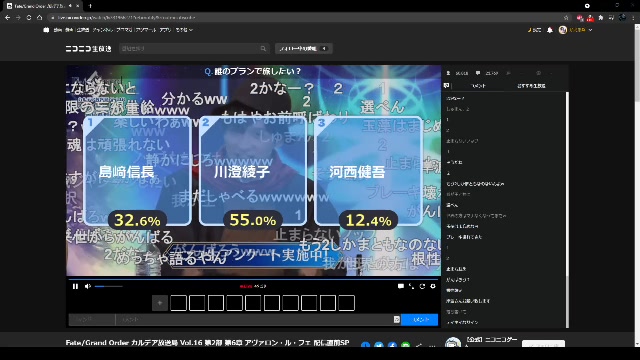Share the broadcast on Facebook
Viewport: 640px width, 360px height.
click(x=392, y=345)
